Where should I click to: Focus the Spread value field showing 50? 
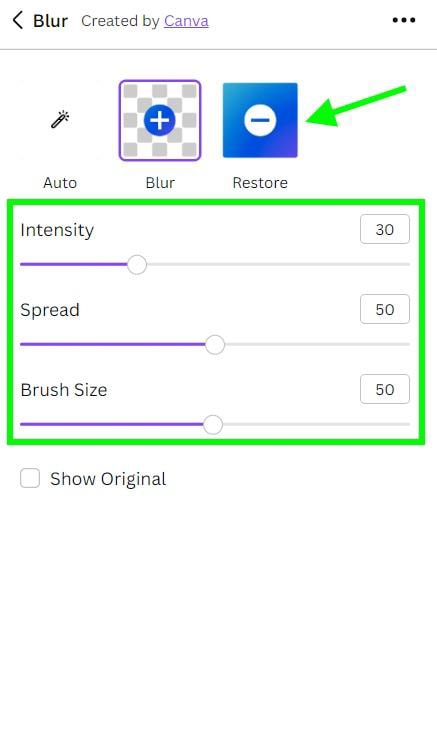384,309
